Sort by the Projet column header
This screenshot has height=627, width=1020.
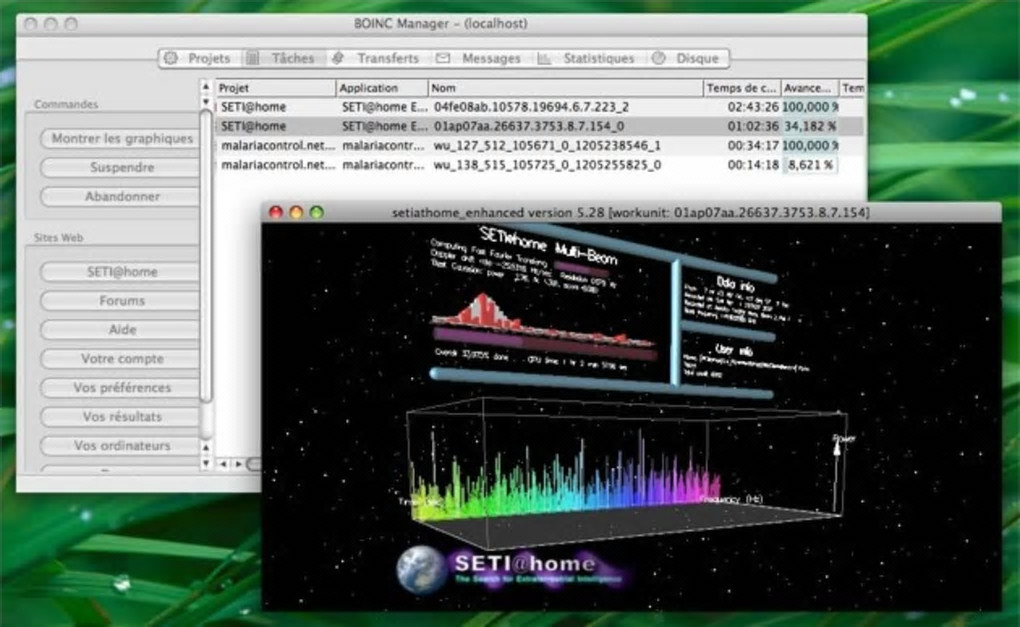(275, 88)
